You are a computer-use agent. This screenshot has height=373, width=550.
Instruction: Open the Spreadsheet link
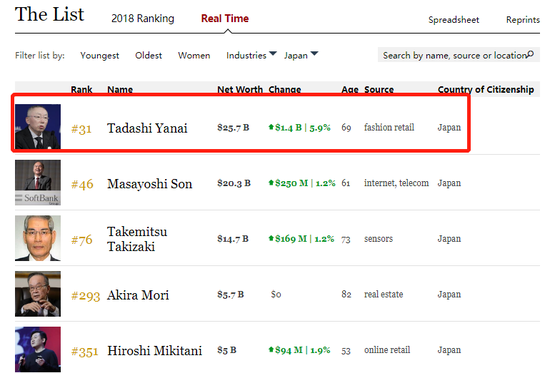tap(454, 20)
